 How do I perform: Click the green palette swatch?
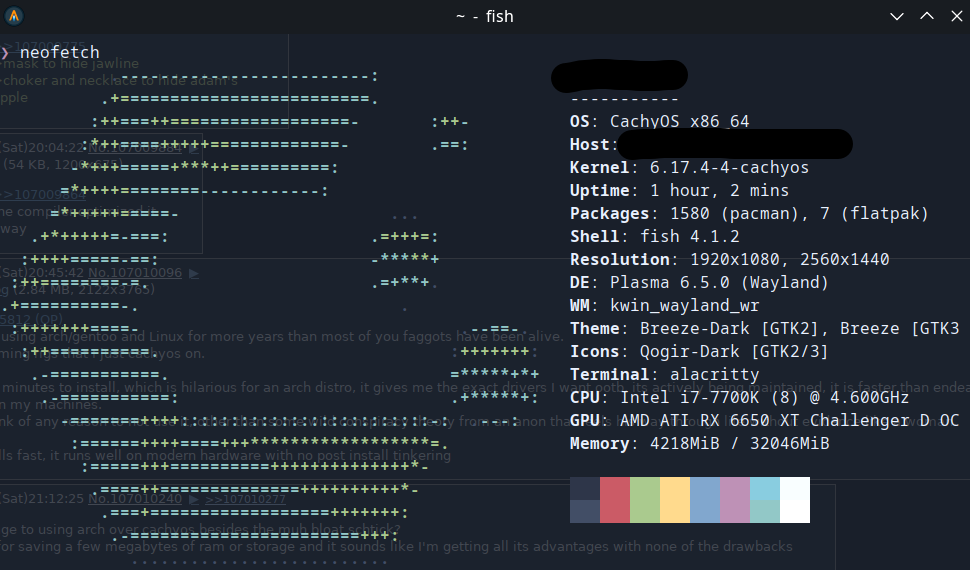(645, 500)
